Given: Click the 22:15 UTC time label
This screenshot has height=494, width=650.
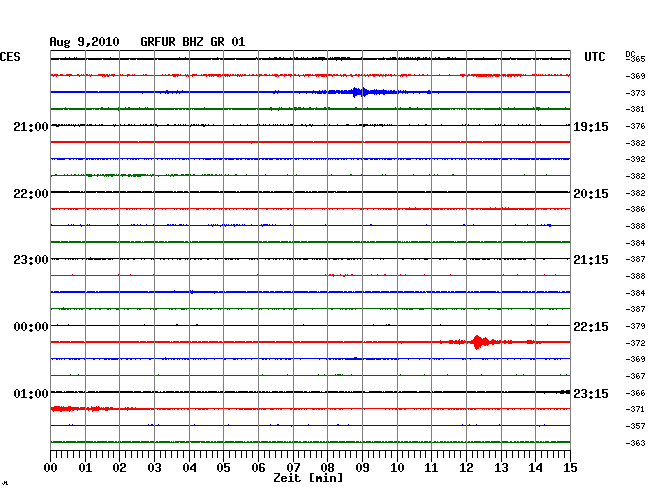Looking at the screenshot, I should (x=591, y=327).
